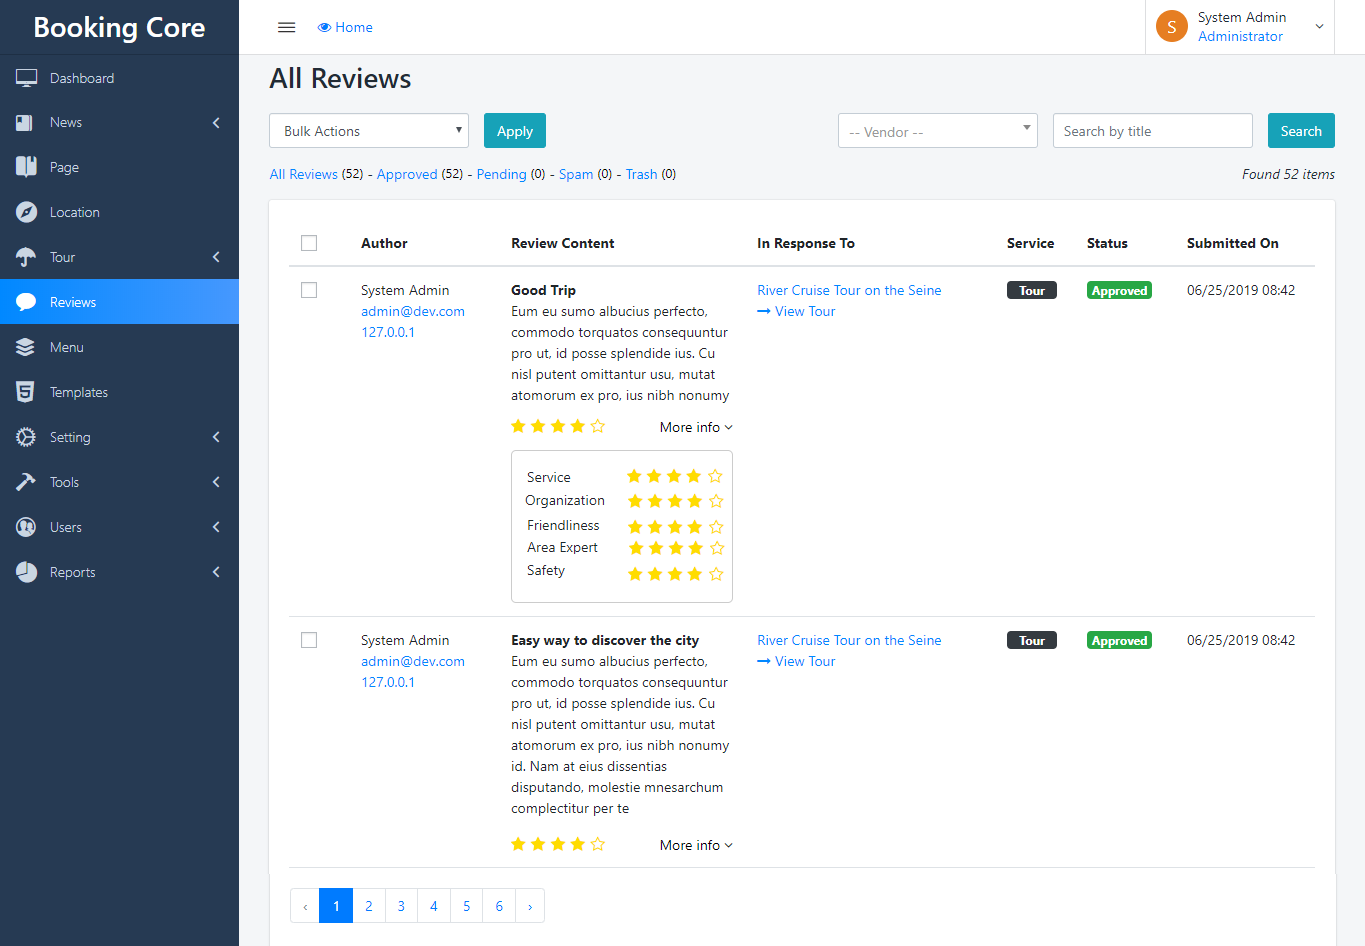Click the Dashboard monitor icon in sidebar
1365x946 pixels.
(26, 78)
